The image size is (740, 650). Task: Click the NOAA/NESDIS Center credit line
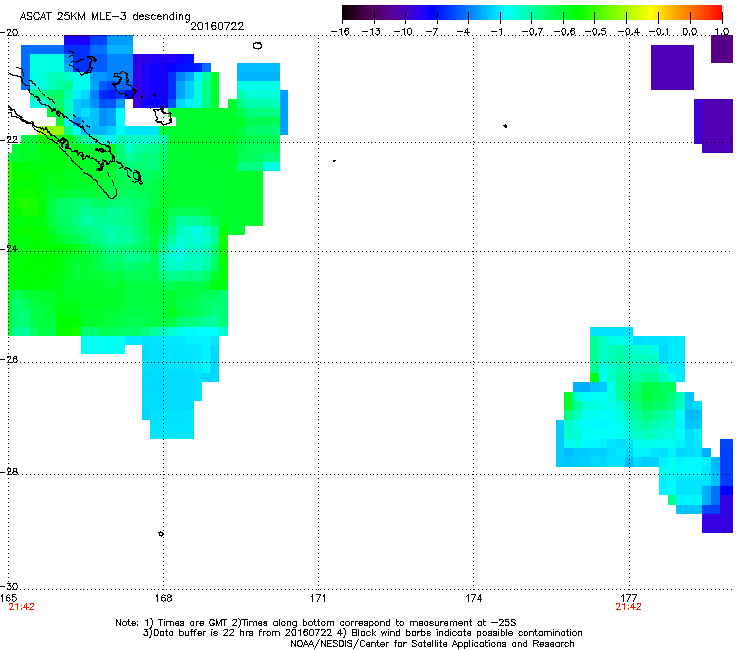[432, 644]
